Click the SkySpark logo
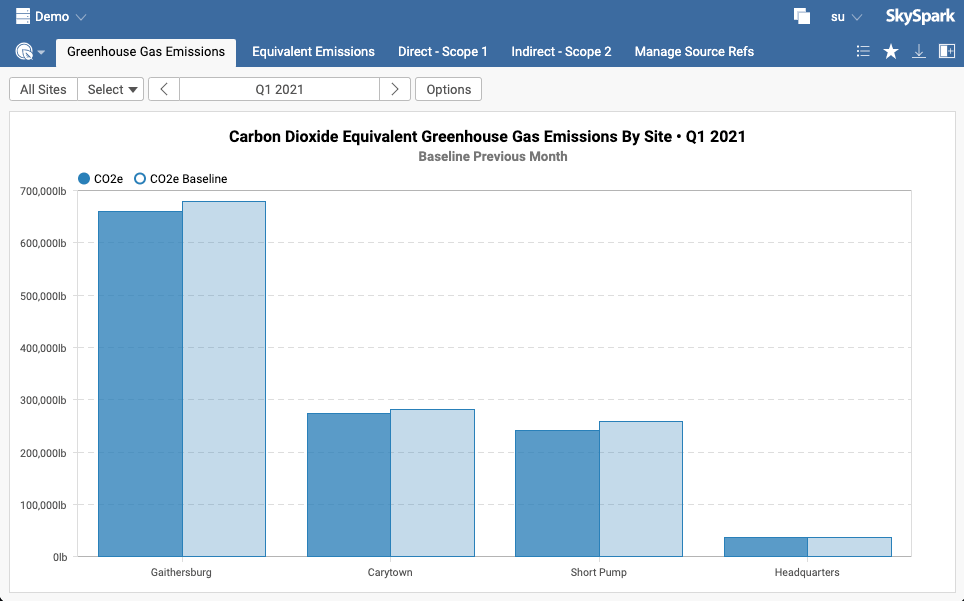 pos(920,17)
